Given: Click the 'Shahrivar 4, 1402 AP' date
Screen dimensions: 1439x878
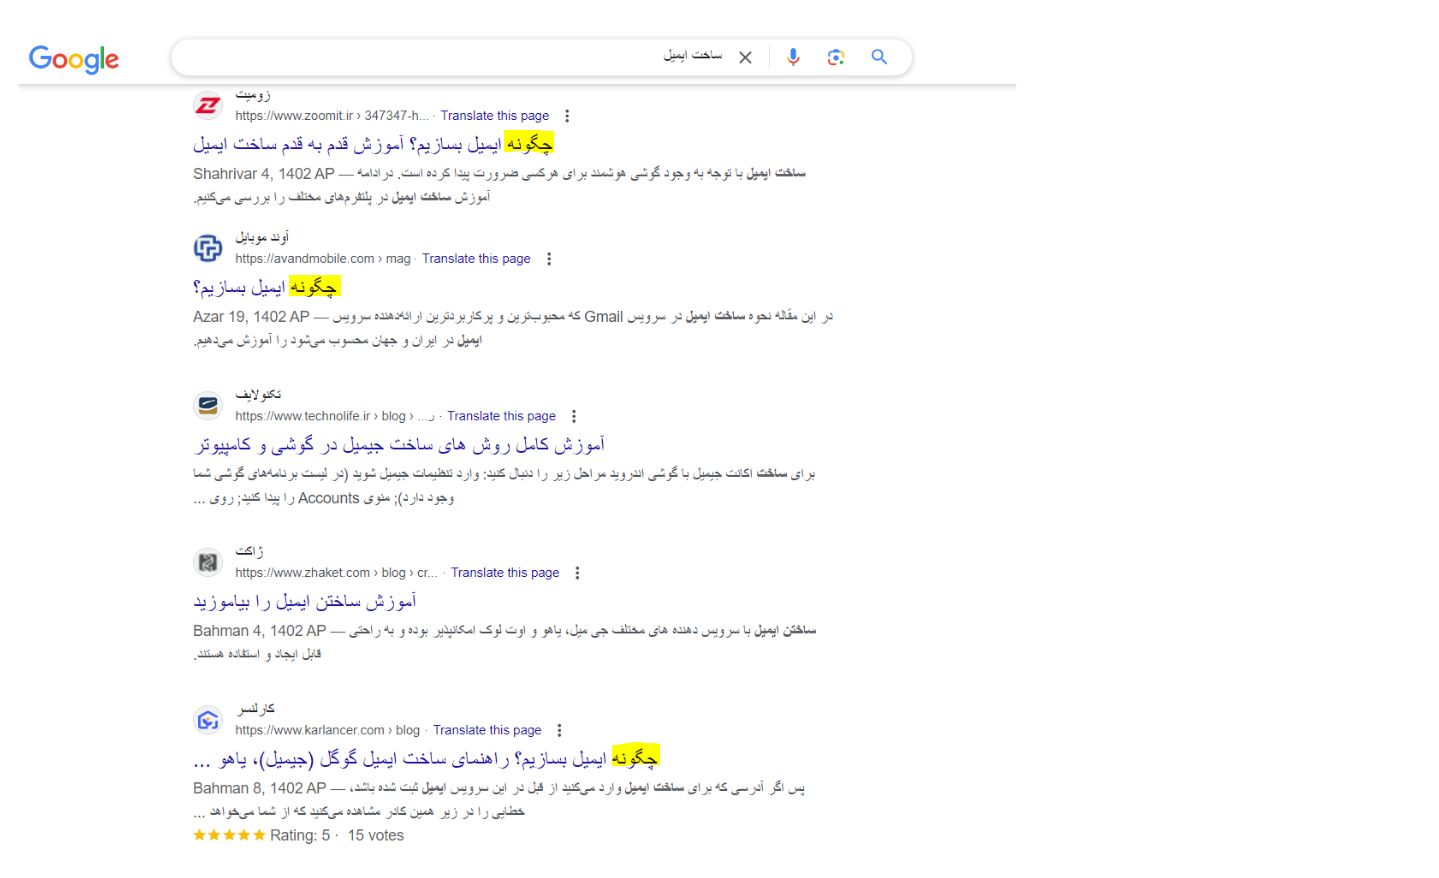Looking at the screenshot, I should click(x=264, y=174).
